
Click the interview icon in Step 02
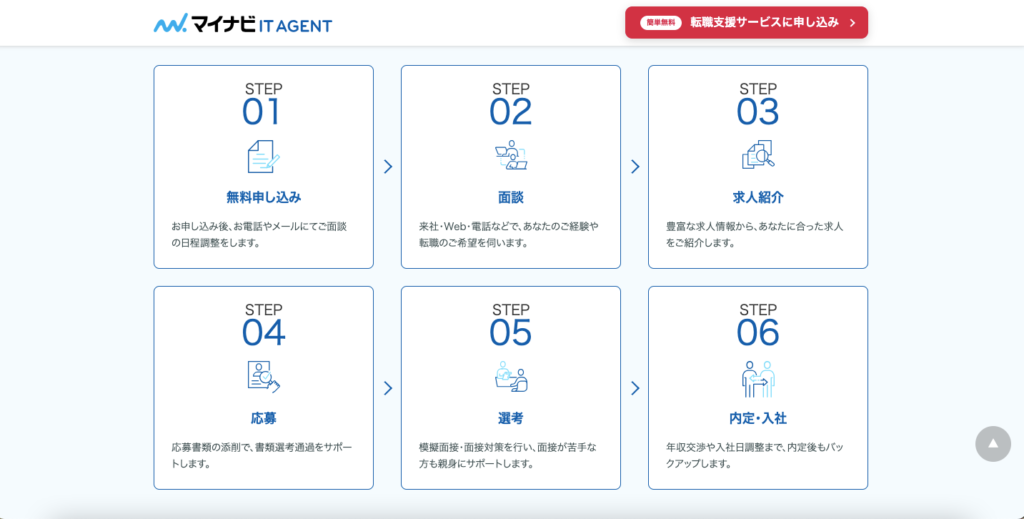coord(511,156)
